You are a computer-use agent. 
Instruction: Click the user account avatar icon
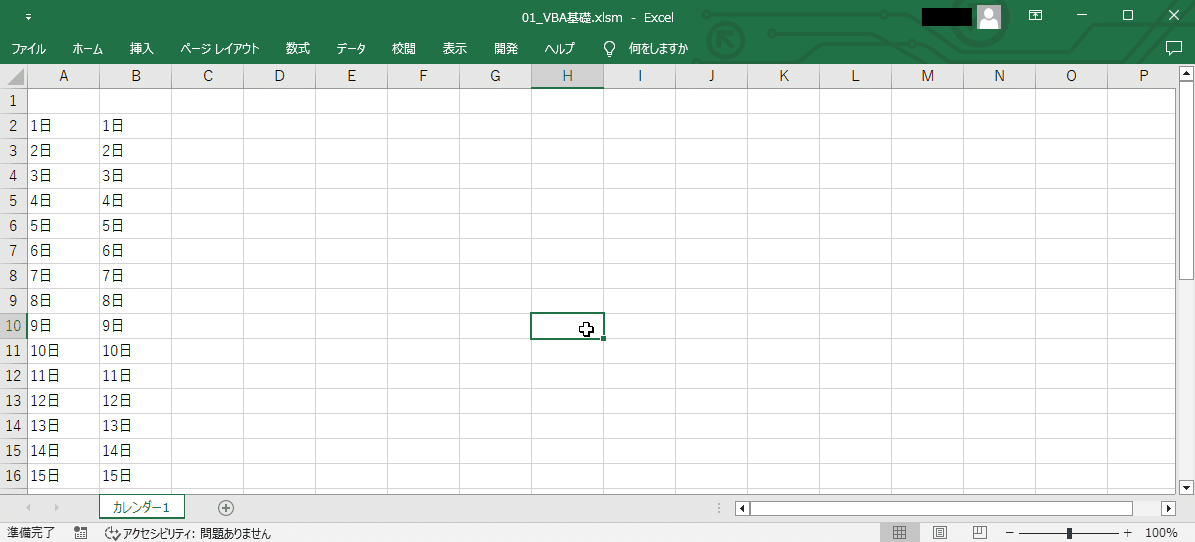click(989, 16)
